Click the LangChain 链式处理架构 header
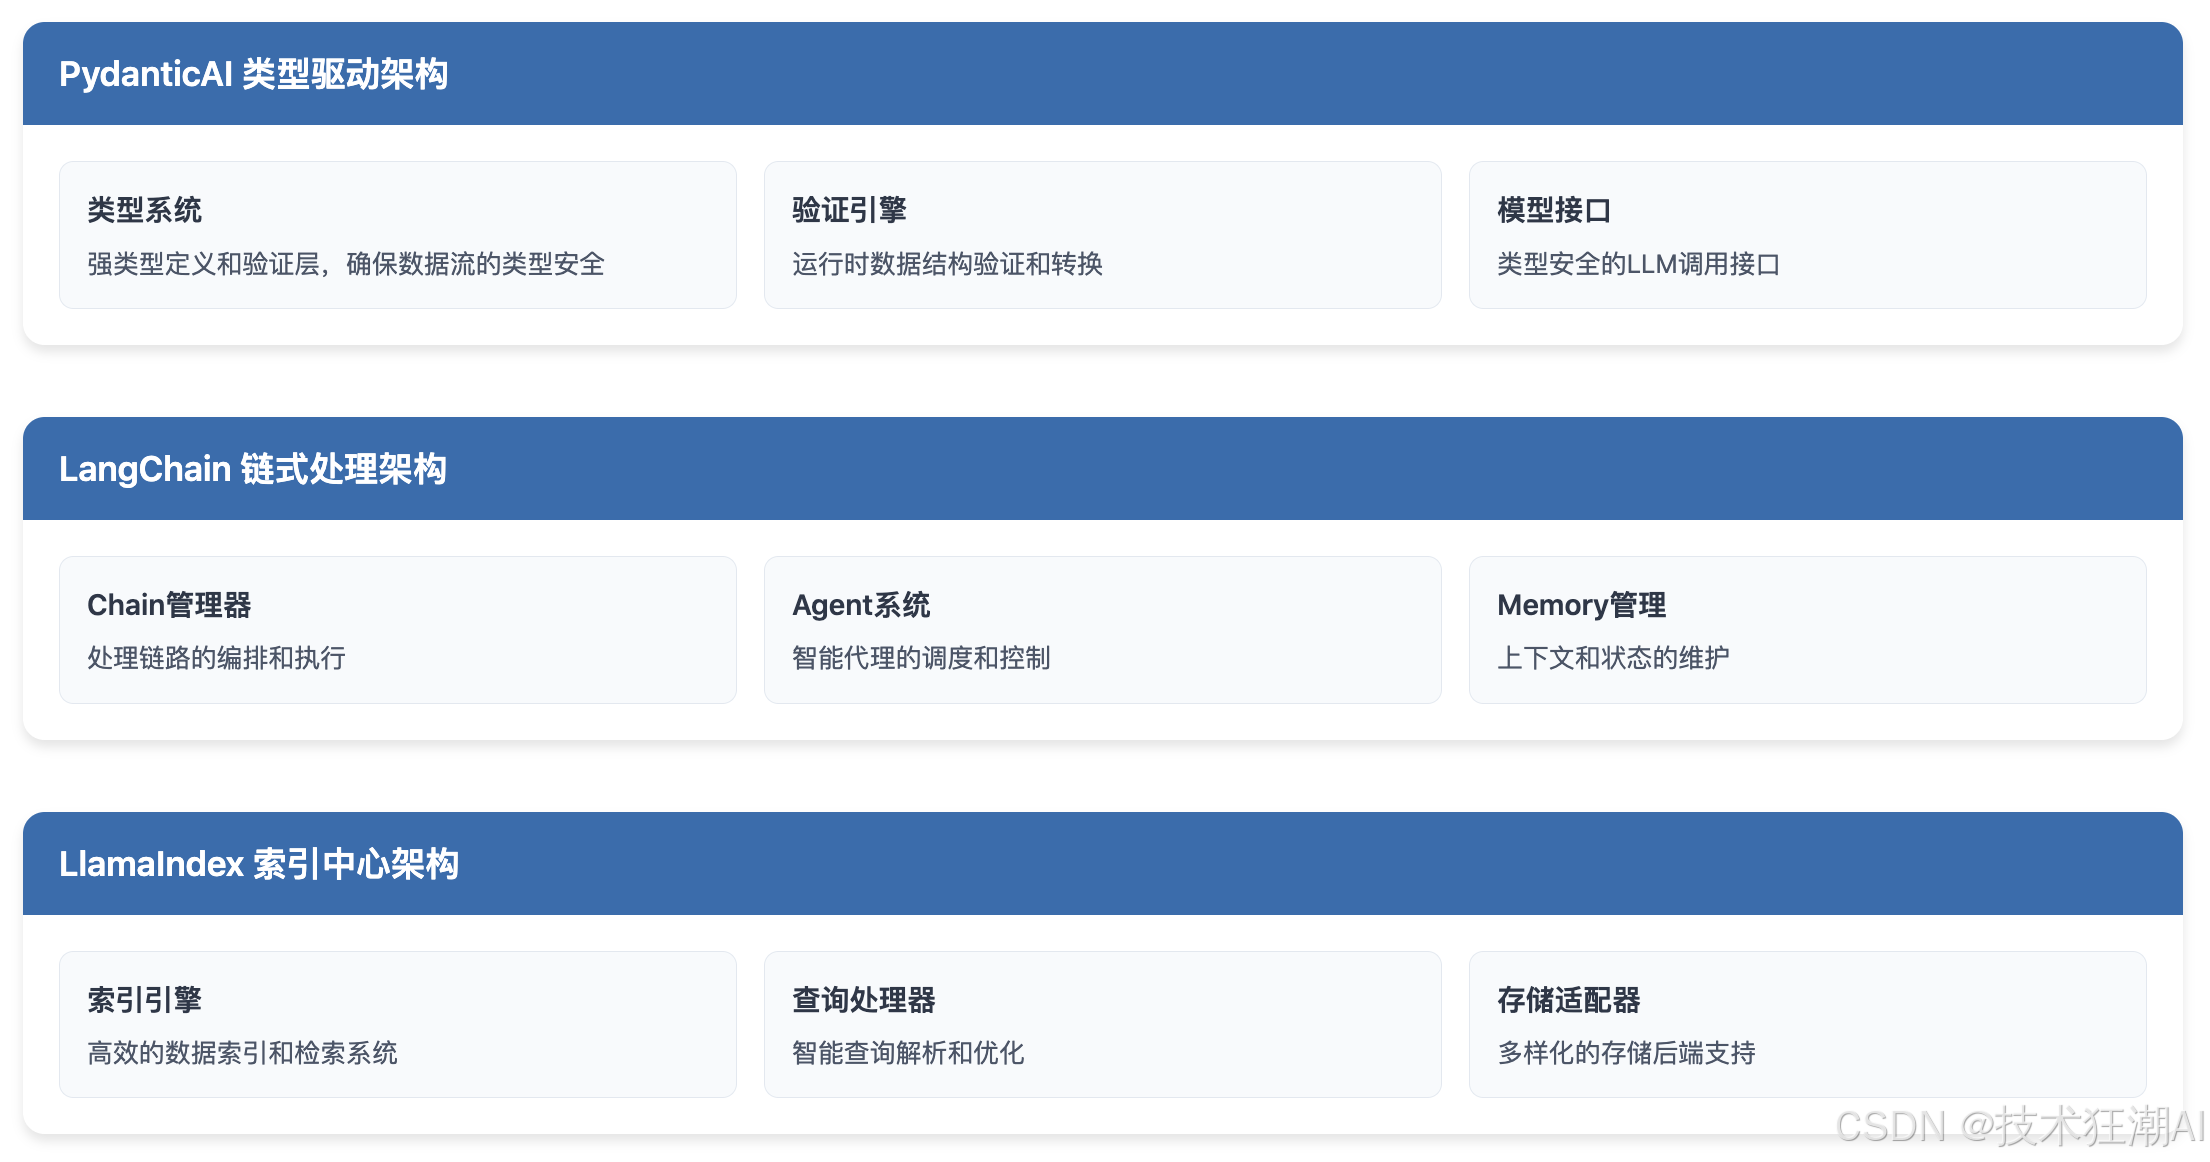This screenshot has height=1162, width=2210. point(253,469)
